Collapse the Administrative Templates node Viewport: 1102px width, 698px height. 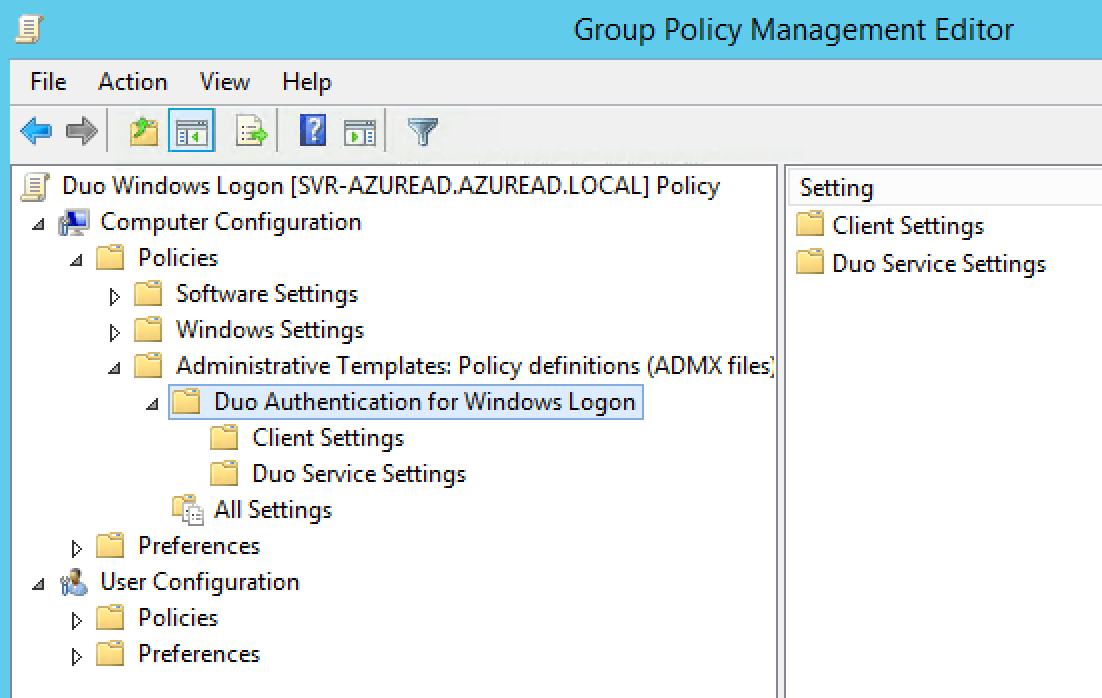click(111, 366)
